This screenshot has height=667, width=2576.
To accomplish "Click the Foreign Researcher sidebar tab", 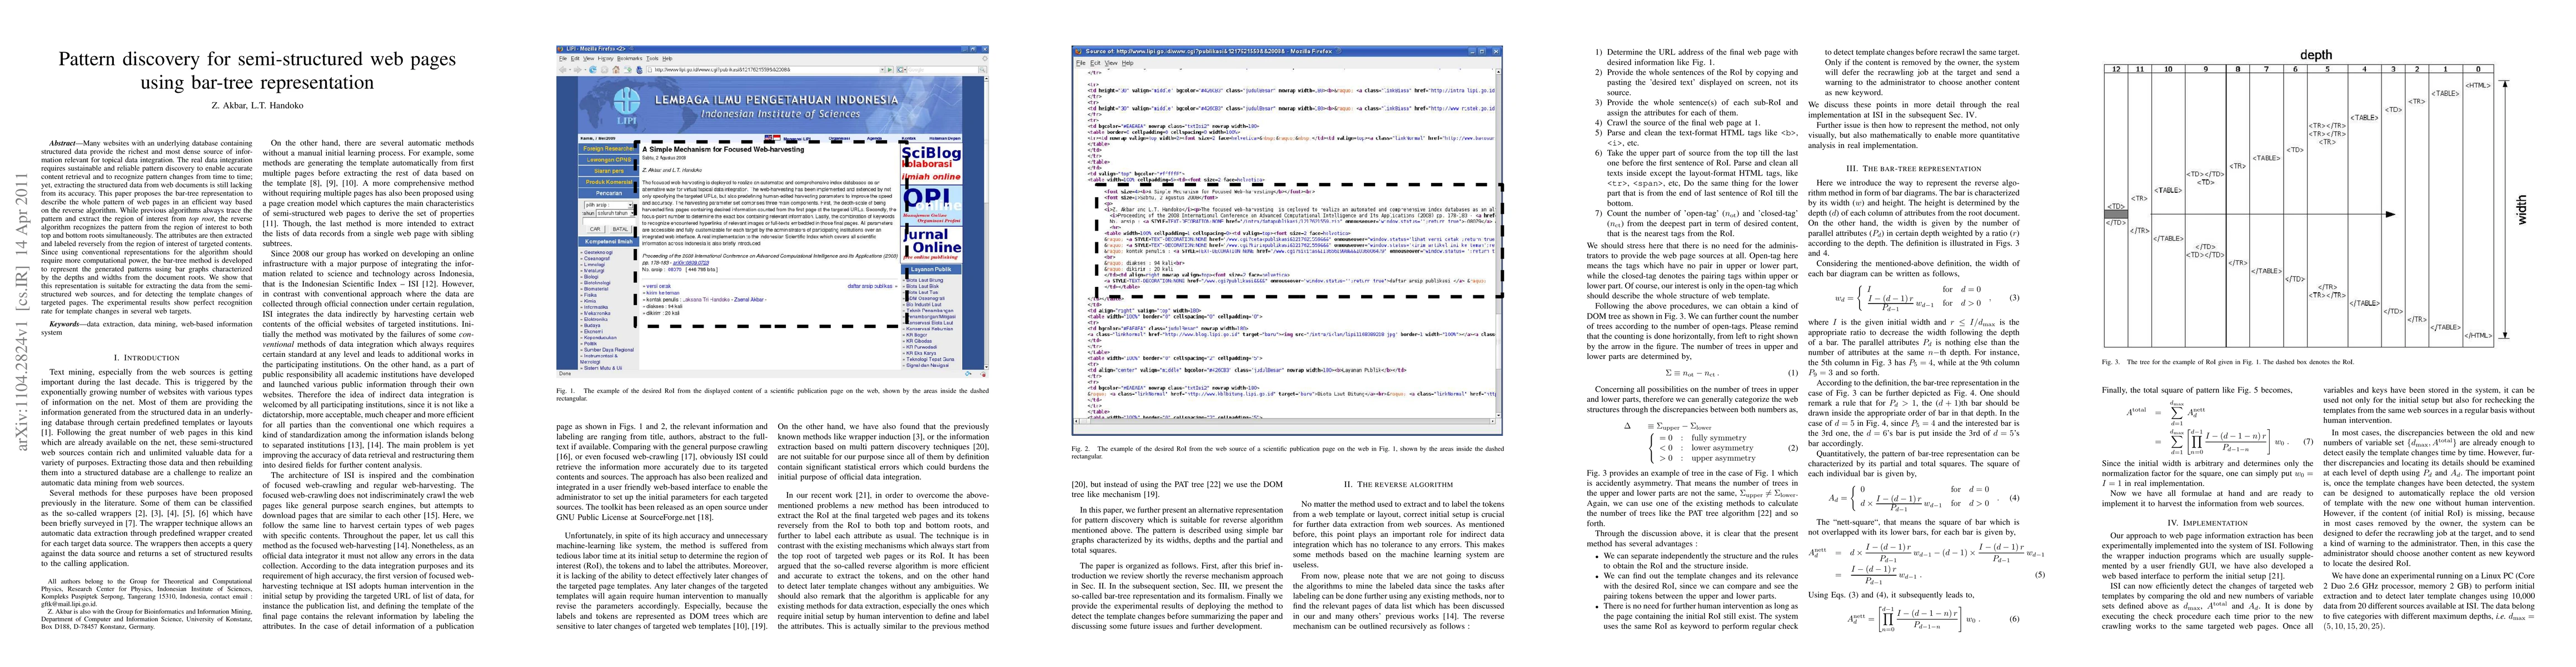I will tap(608, 149).
